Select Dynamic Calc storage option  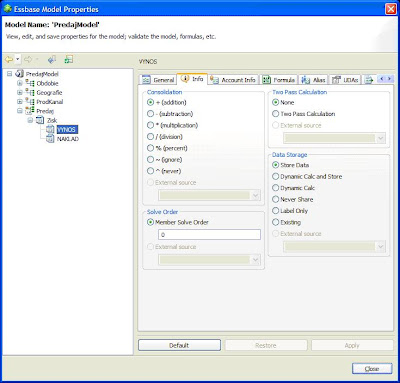[275, 188]
